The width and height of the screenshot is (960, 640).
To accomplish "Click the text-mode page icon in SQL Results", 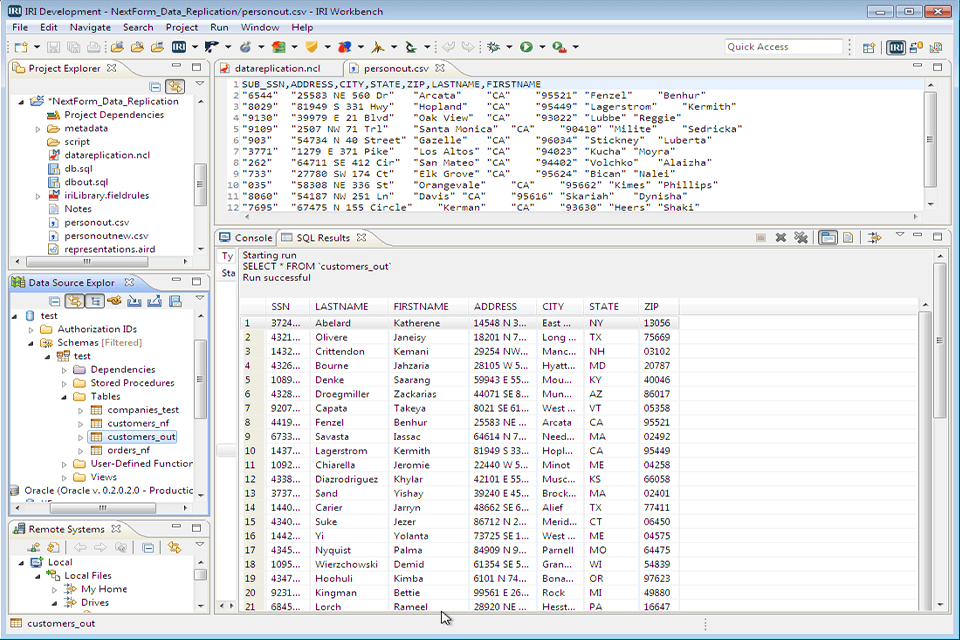I will click(848, 238).
